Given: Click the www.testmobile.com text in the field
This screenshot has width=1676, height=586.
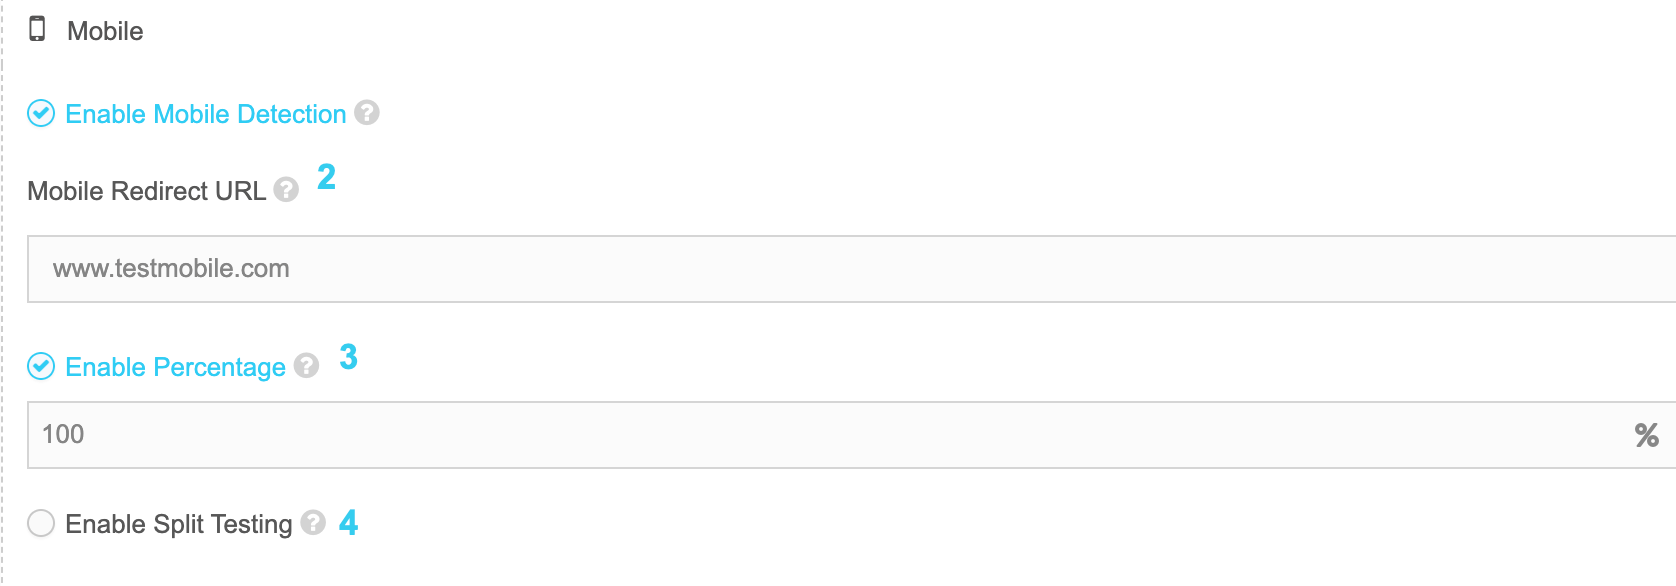Looking at the screenshot, I should pos(171,268).
